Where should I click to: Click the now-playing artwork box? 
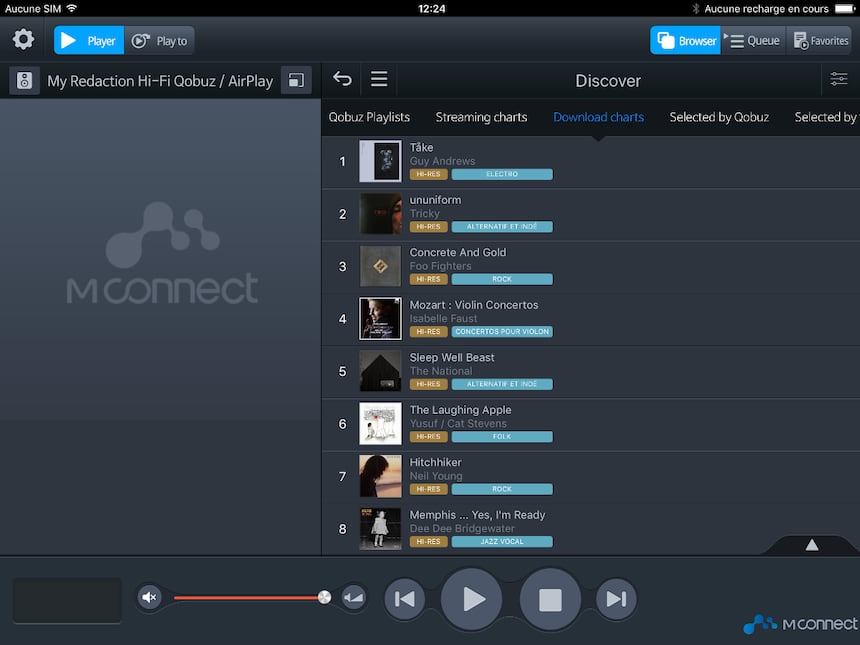point(67,600)
